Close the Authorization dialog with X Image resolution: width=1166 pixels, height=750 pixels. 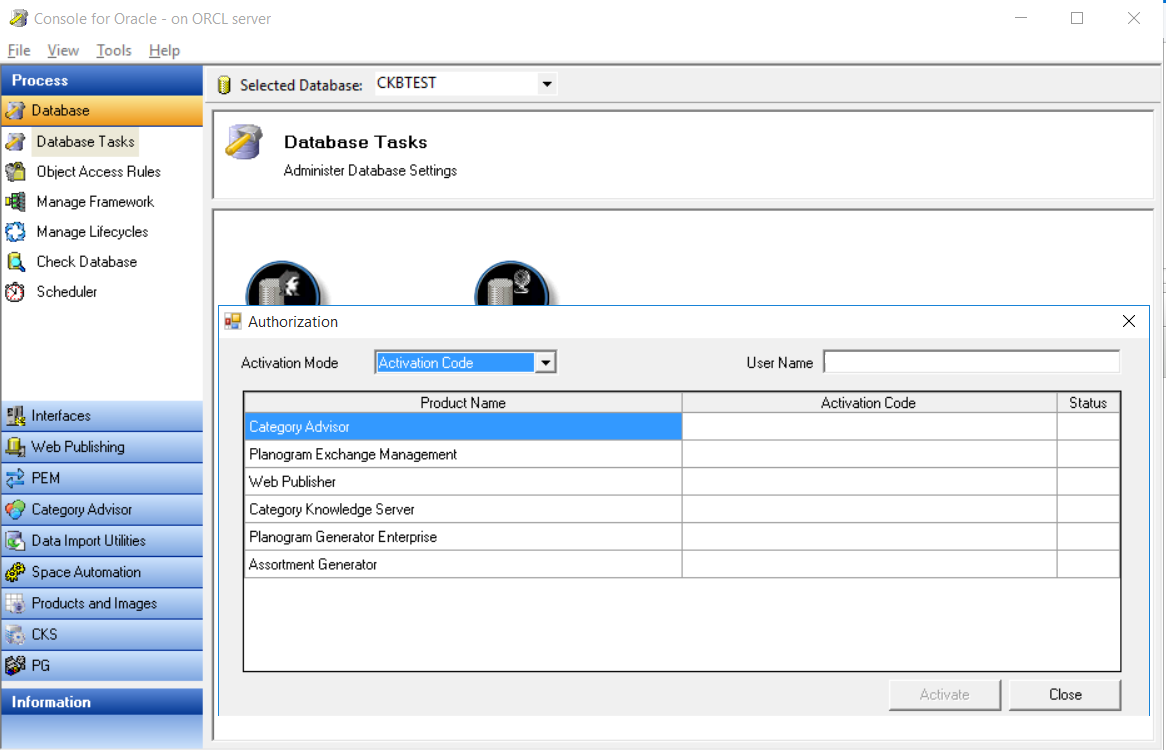pos(1129,321)
